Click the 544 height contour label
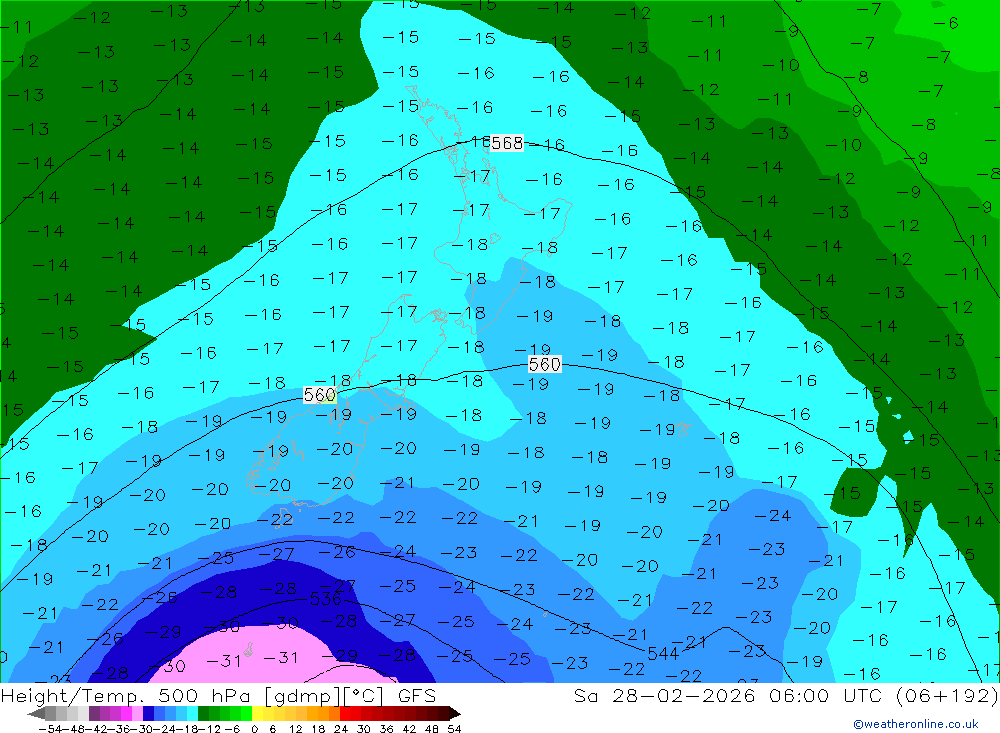This screenshot has height=733, width=1000. 663,653
